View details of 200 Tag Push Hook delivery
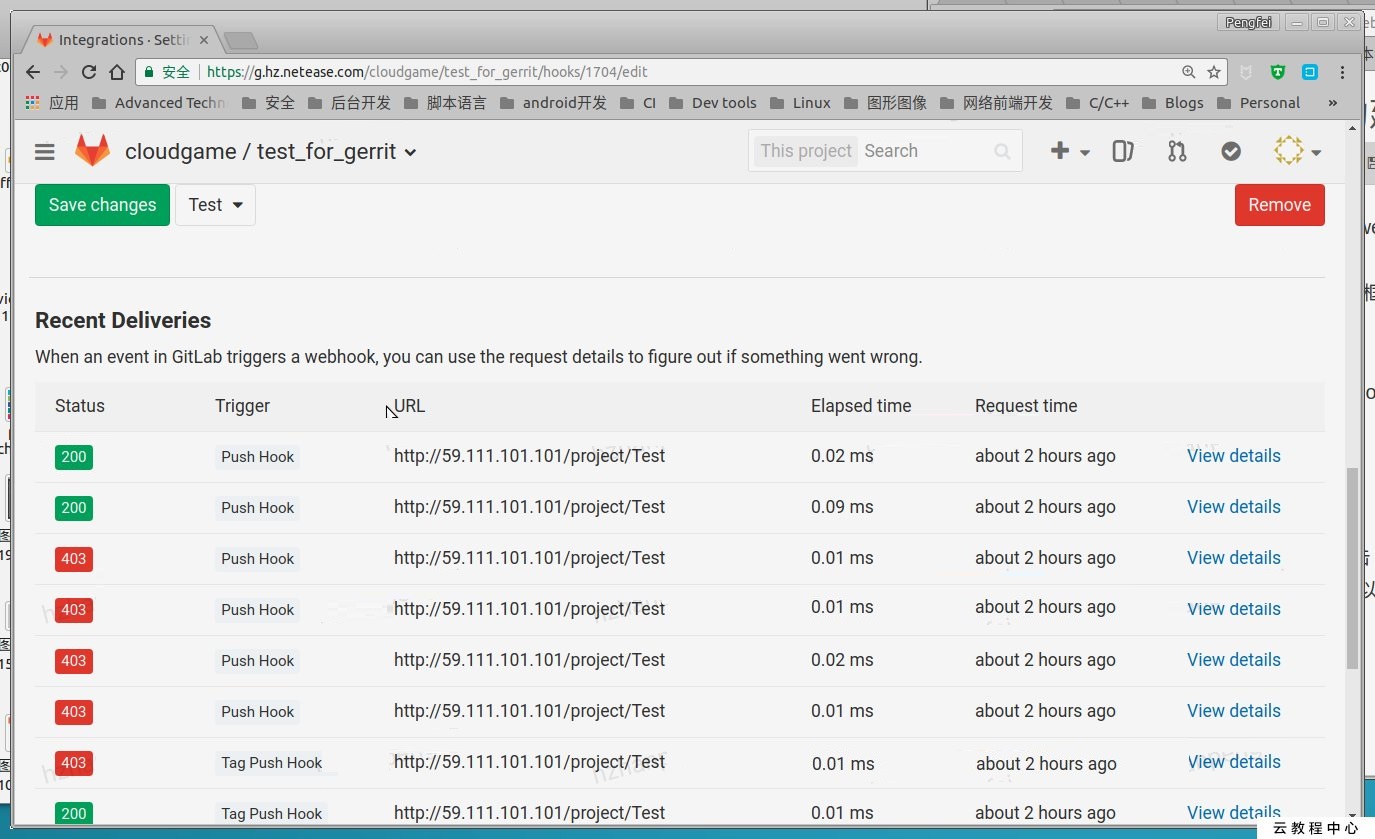The width and height of the screenshot is (1375, 839). tap(1233, 812)
